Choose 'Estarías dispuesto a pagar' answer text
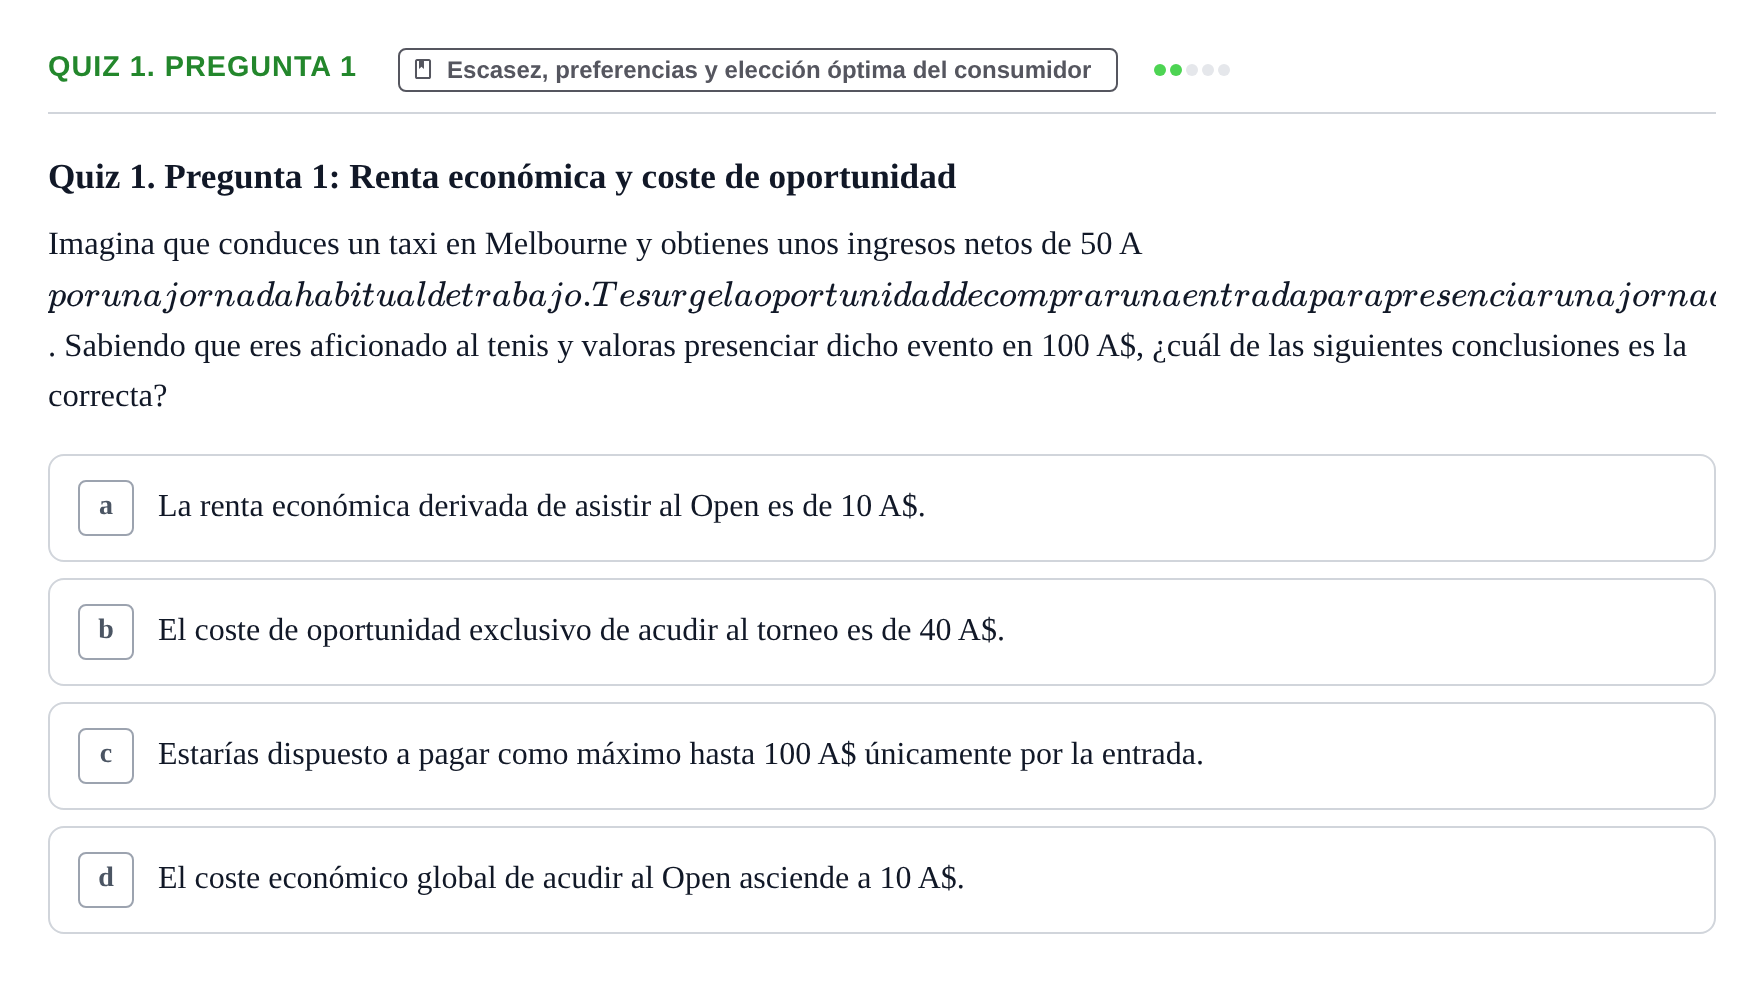This screenshot has width=1764, height=982. click(x=680, y=754)
